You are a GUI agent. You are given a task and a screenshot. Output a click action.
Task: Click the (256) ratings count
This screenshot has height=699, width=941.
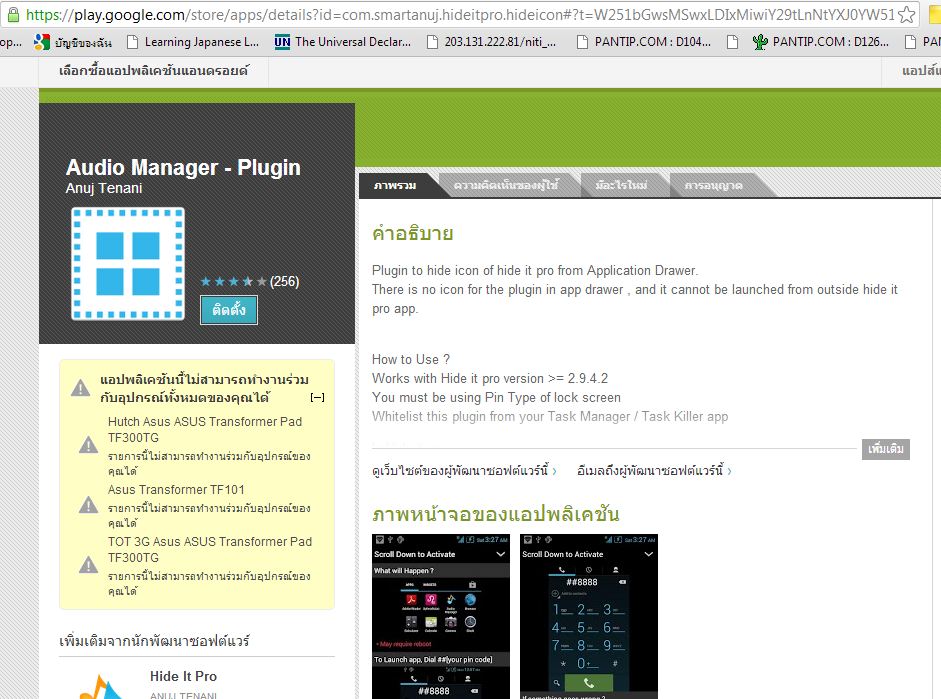[x=284, y=281]
